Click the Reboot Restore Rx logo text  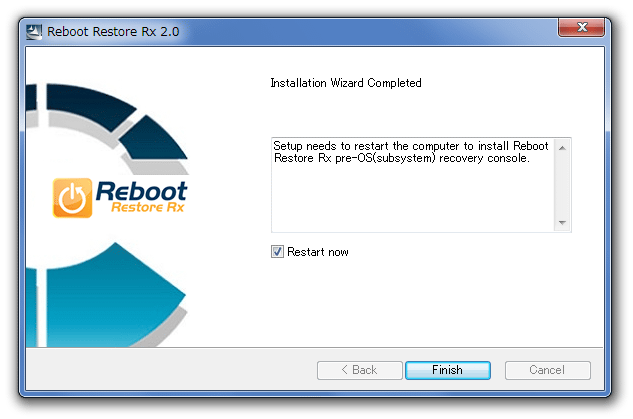141,197
